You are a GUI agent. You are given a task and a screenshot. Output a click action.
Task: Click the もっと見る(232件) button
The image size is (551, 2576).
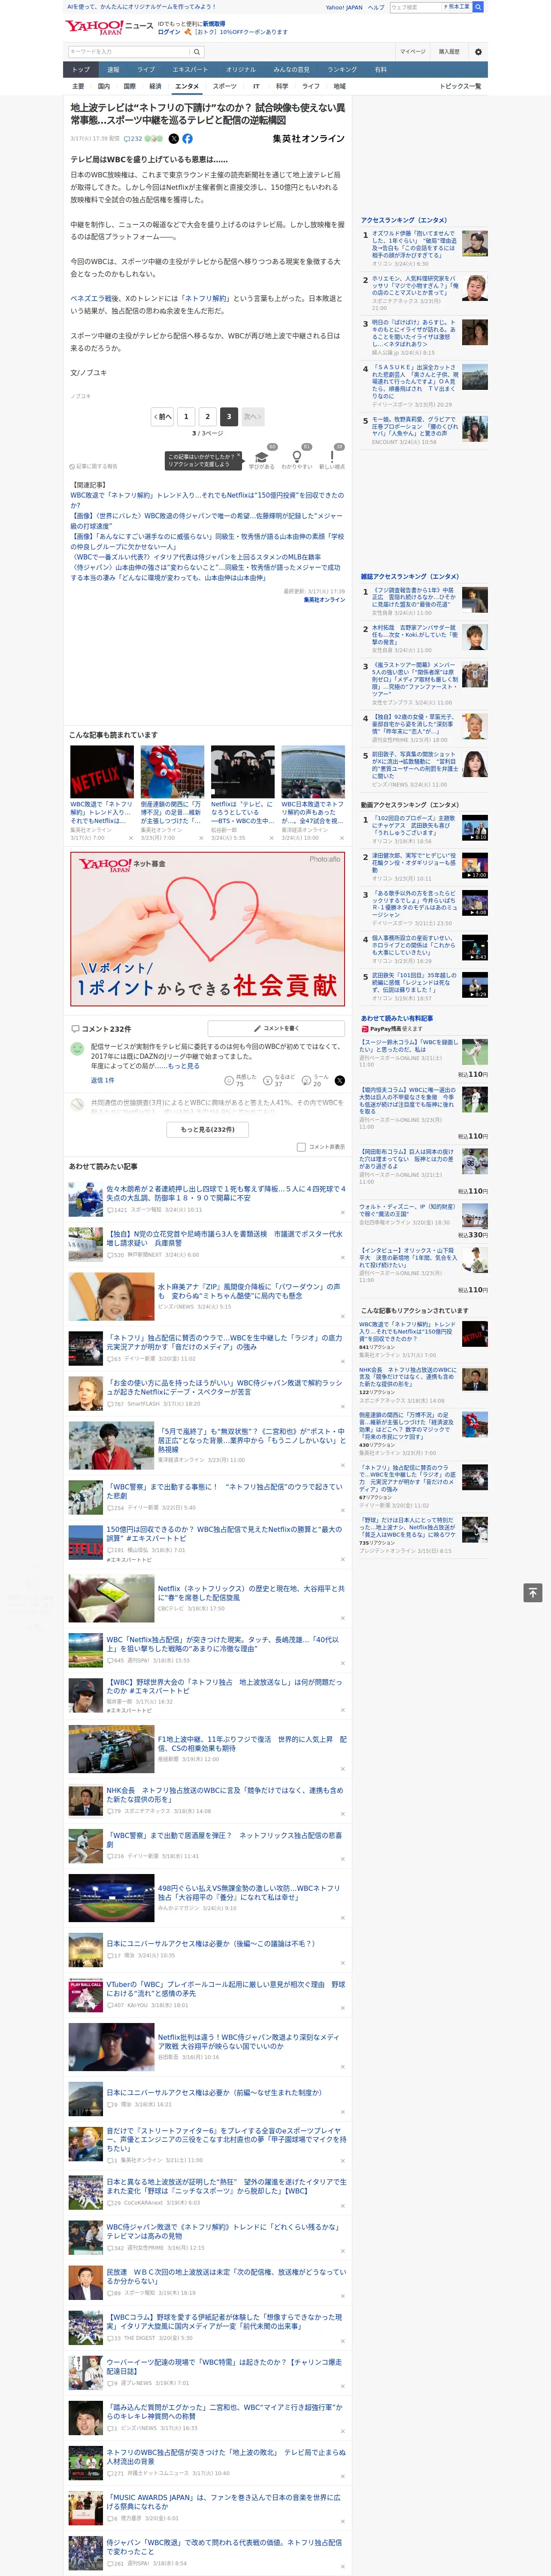pos(208,1129)
